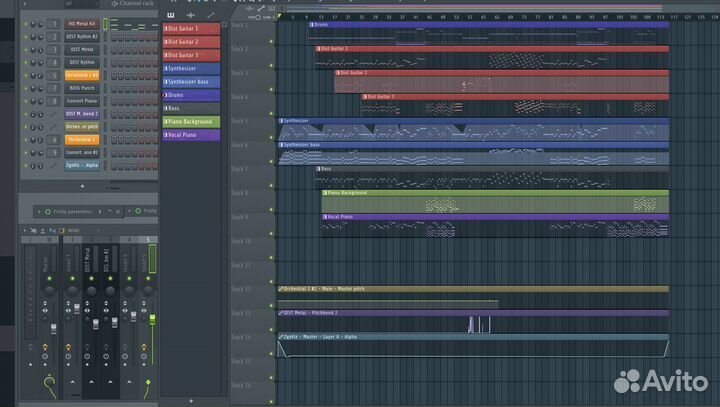
Task: Select the Piano Background pattern in picker
Action: (191, 121)
